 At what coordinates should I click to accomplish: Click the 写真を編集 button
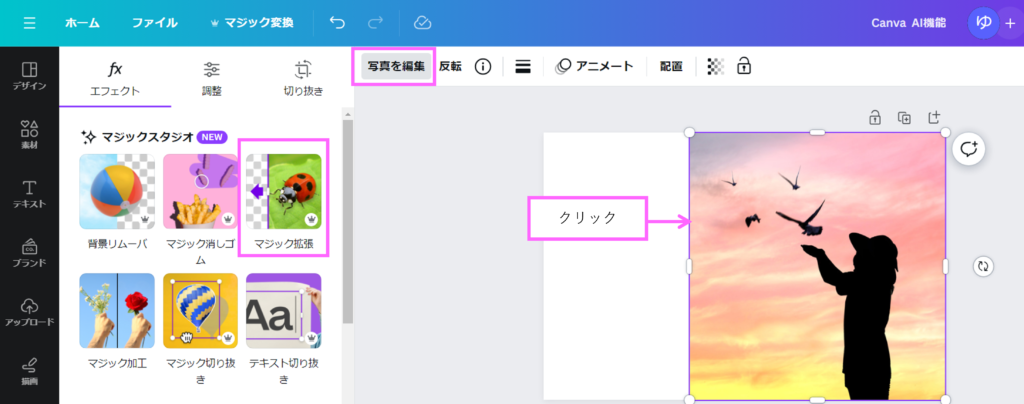pyautogui.click(x=396, y=67)
